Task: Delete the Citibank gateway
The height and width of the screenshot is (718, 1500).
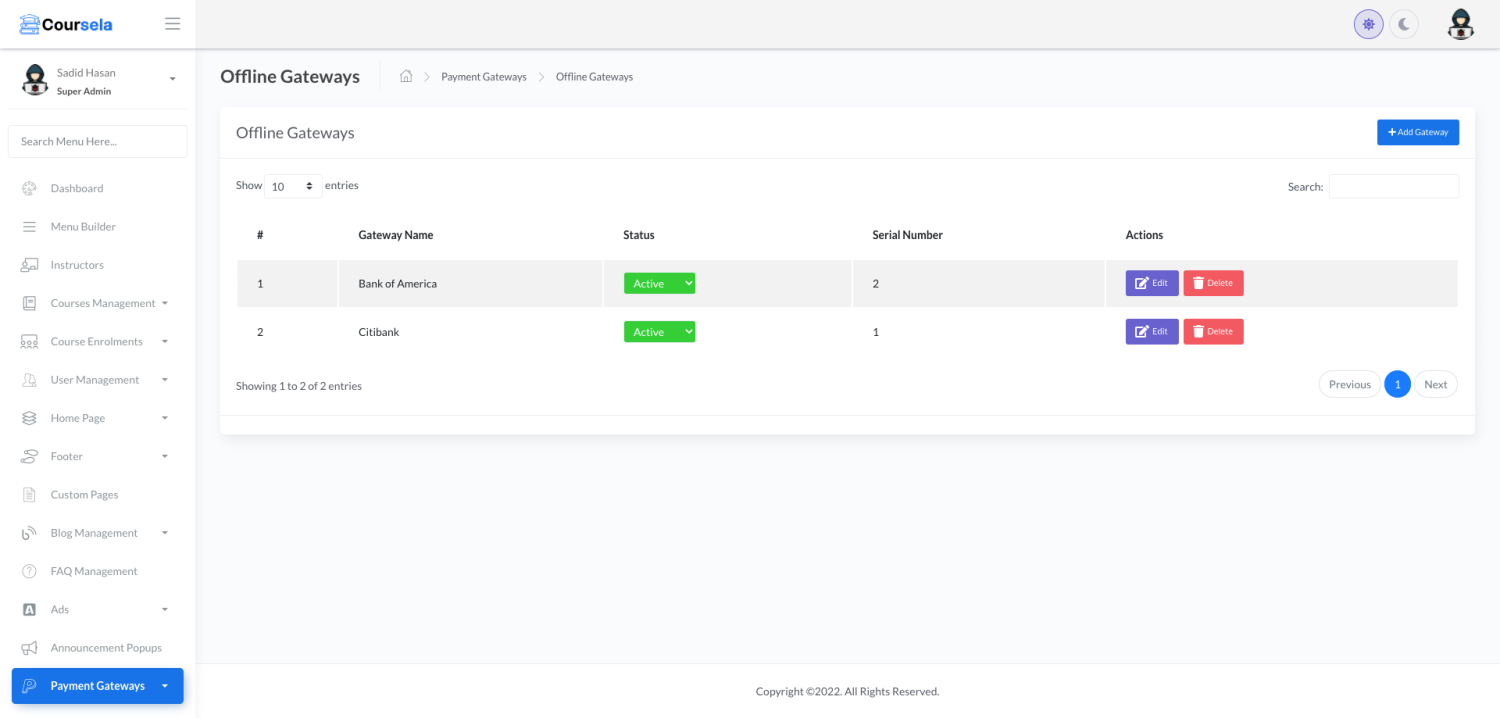Action: click(1213, 332)
